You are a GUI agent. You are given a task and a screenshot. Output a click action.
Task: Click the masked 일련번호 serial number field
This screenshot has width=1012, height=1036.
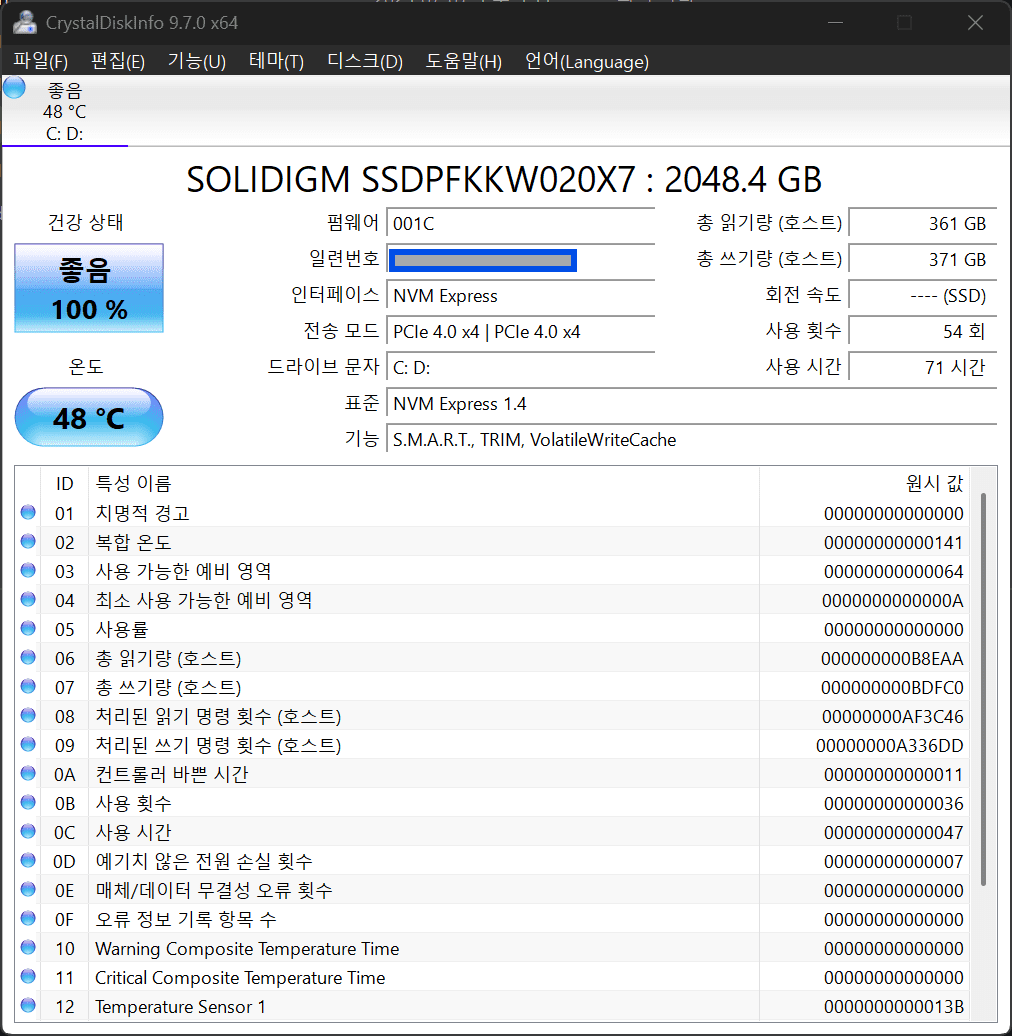click(521, 260)
